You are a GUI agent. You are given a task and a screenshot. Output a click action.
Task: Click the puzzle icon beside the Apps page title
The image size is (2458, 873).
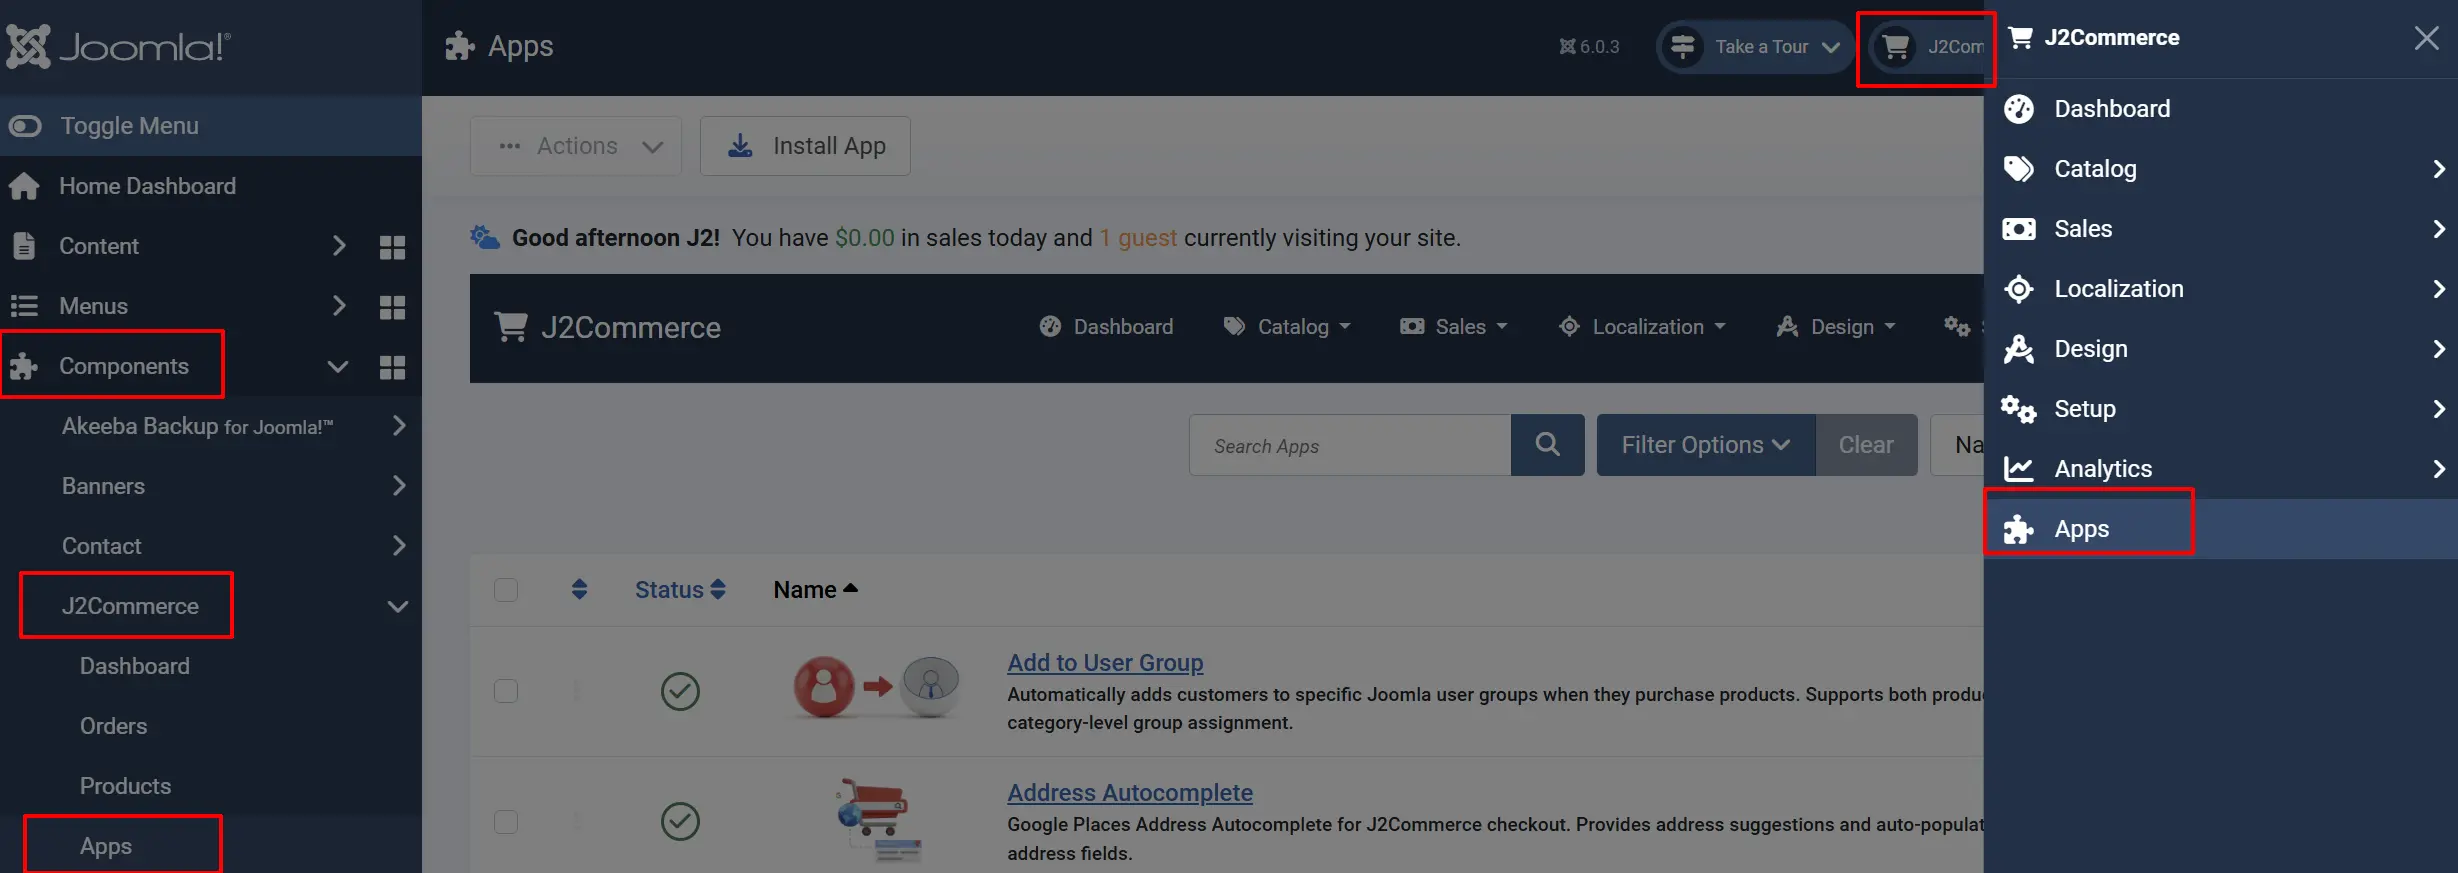tap(460, 46)
